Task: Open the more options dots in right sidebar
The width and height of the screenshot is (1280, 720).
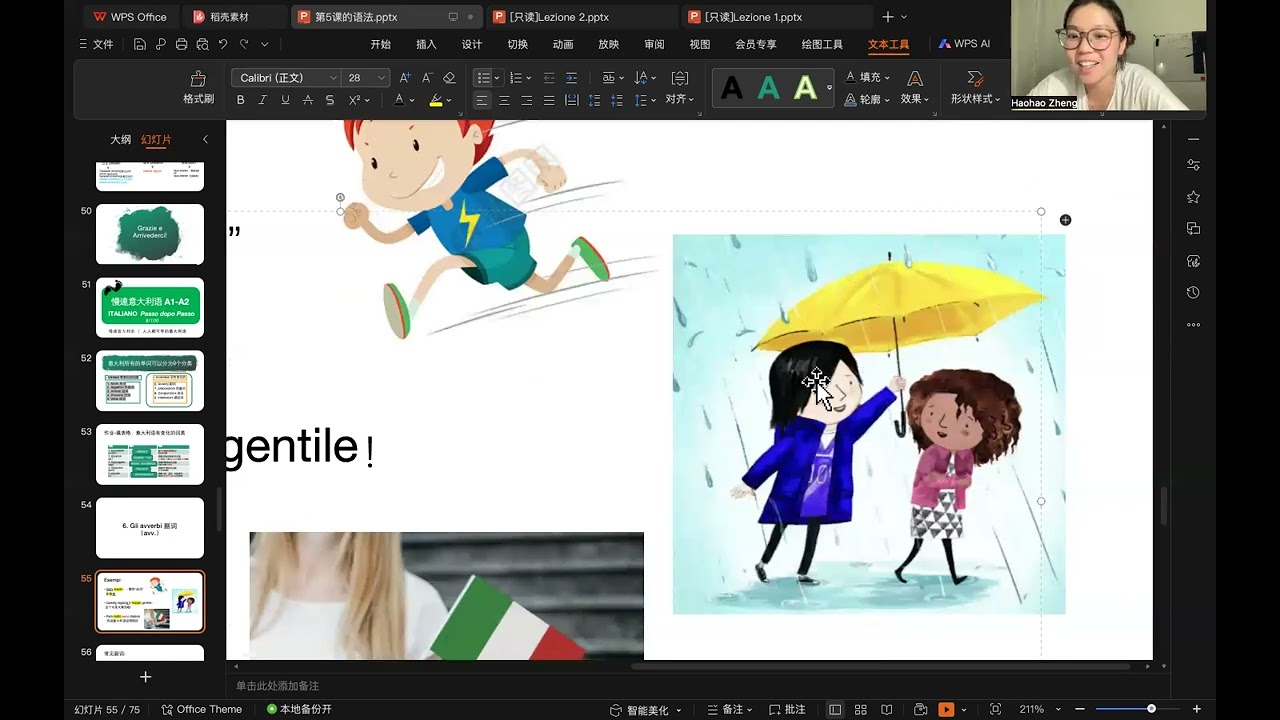Action: (x=1193, y=325)
